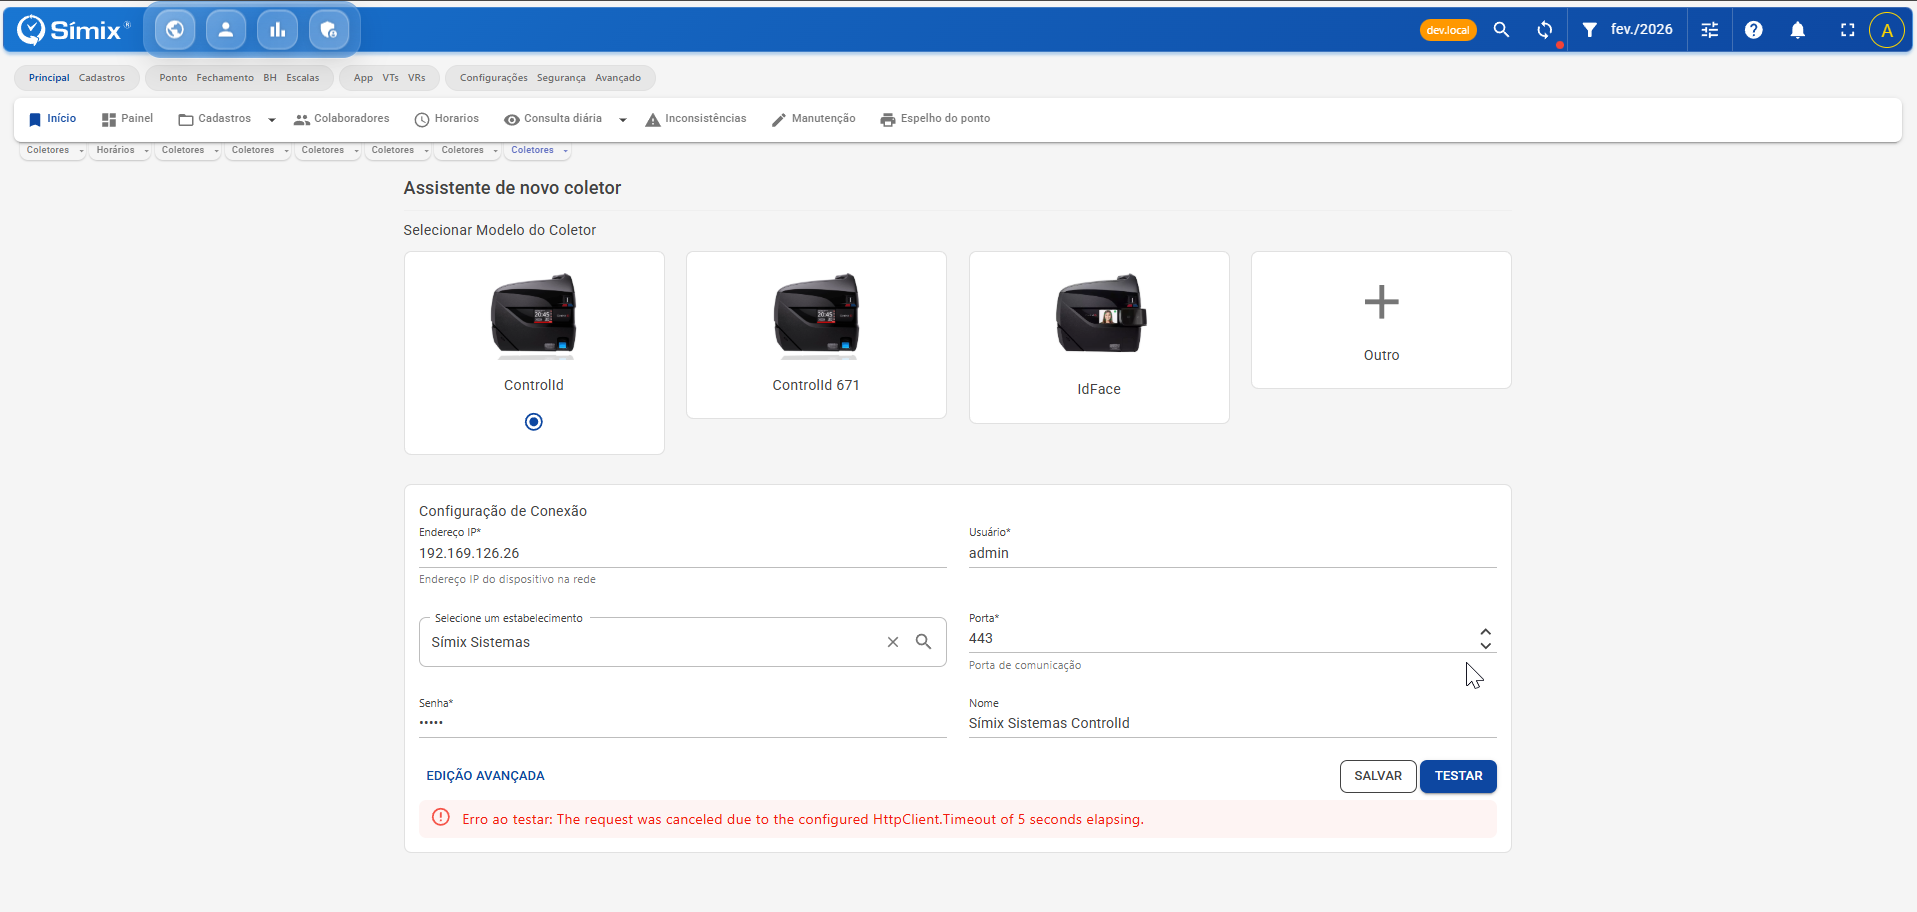Screen dimensions: 1917x912
Task: Open the Fechamento menu
Action: (x=225, y=78)
